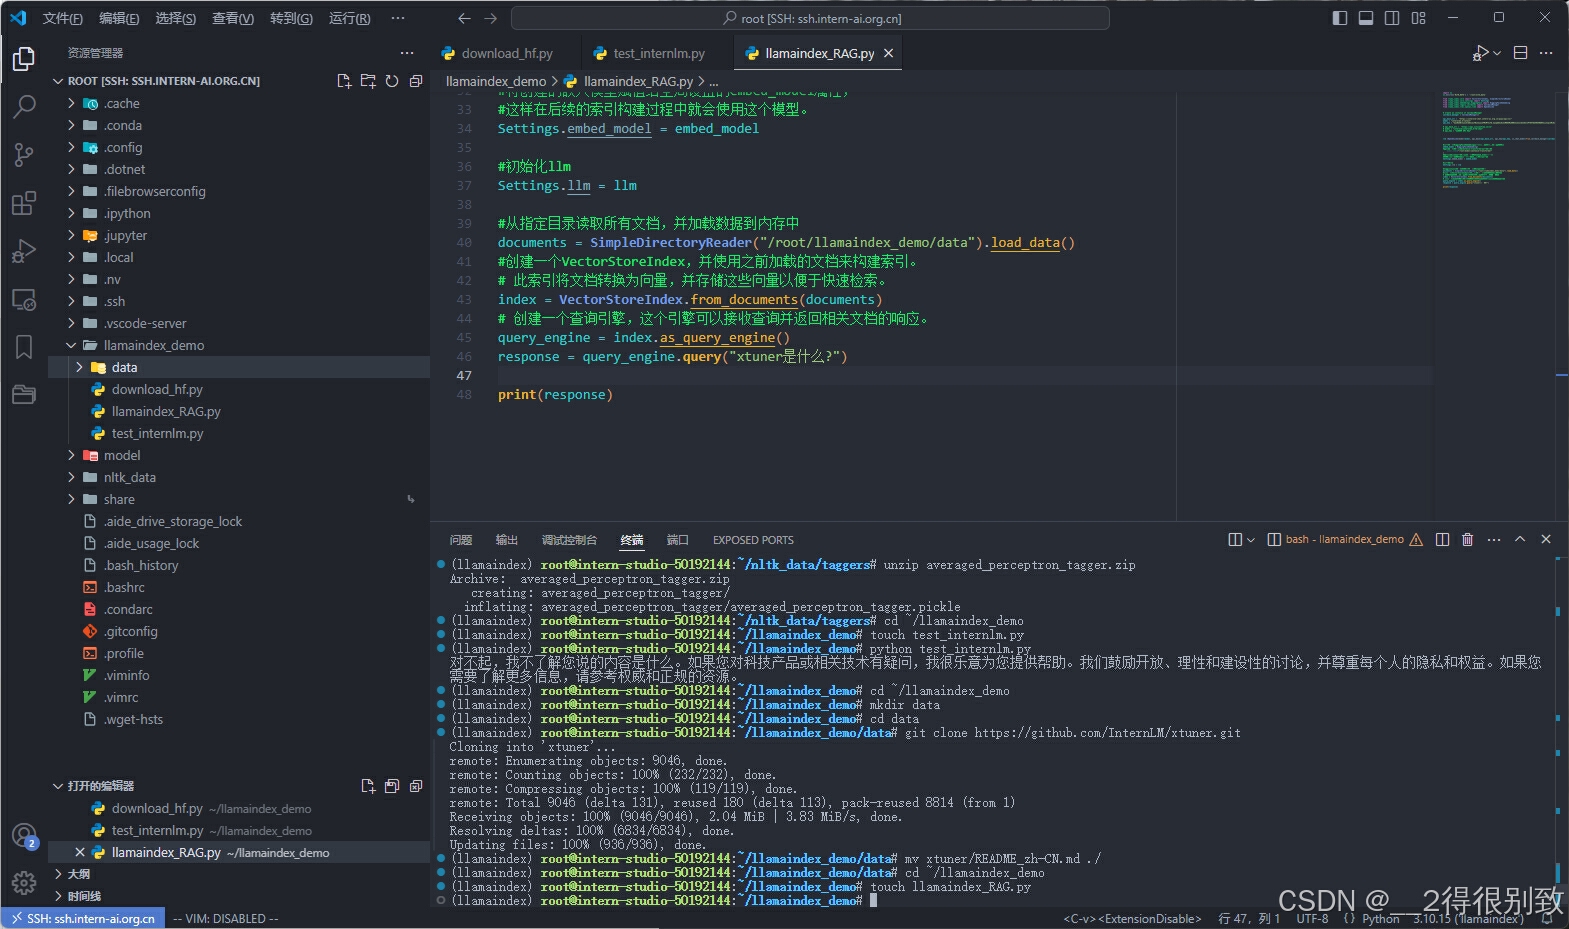Open the explorer's more actions ellipsis
Screen dimensions: 1569x929
(x=406, y=53)
